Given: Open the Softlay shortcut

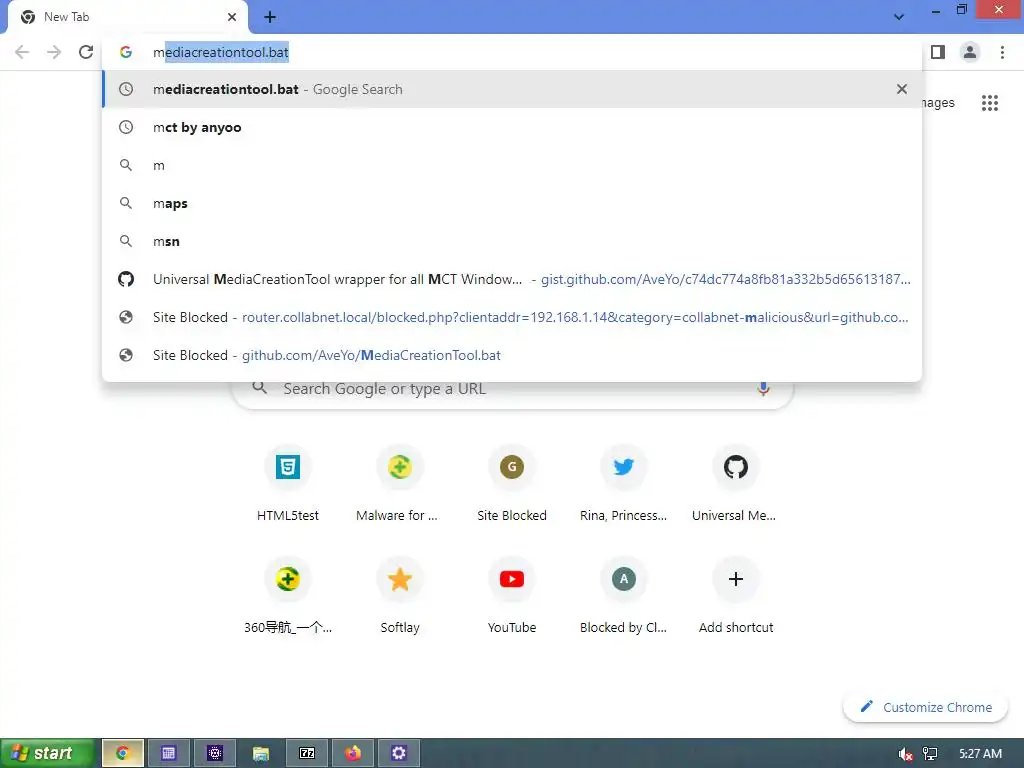Looking at the screenshot, I should tap(400, 596).
